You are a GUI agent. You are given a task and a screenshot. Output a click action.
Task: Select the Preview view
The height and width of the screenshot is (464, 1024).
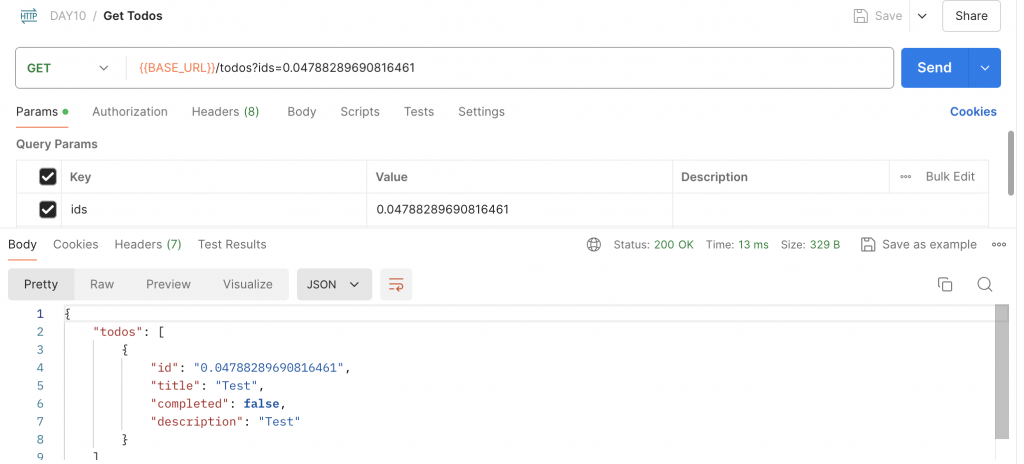pos(168,284)
